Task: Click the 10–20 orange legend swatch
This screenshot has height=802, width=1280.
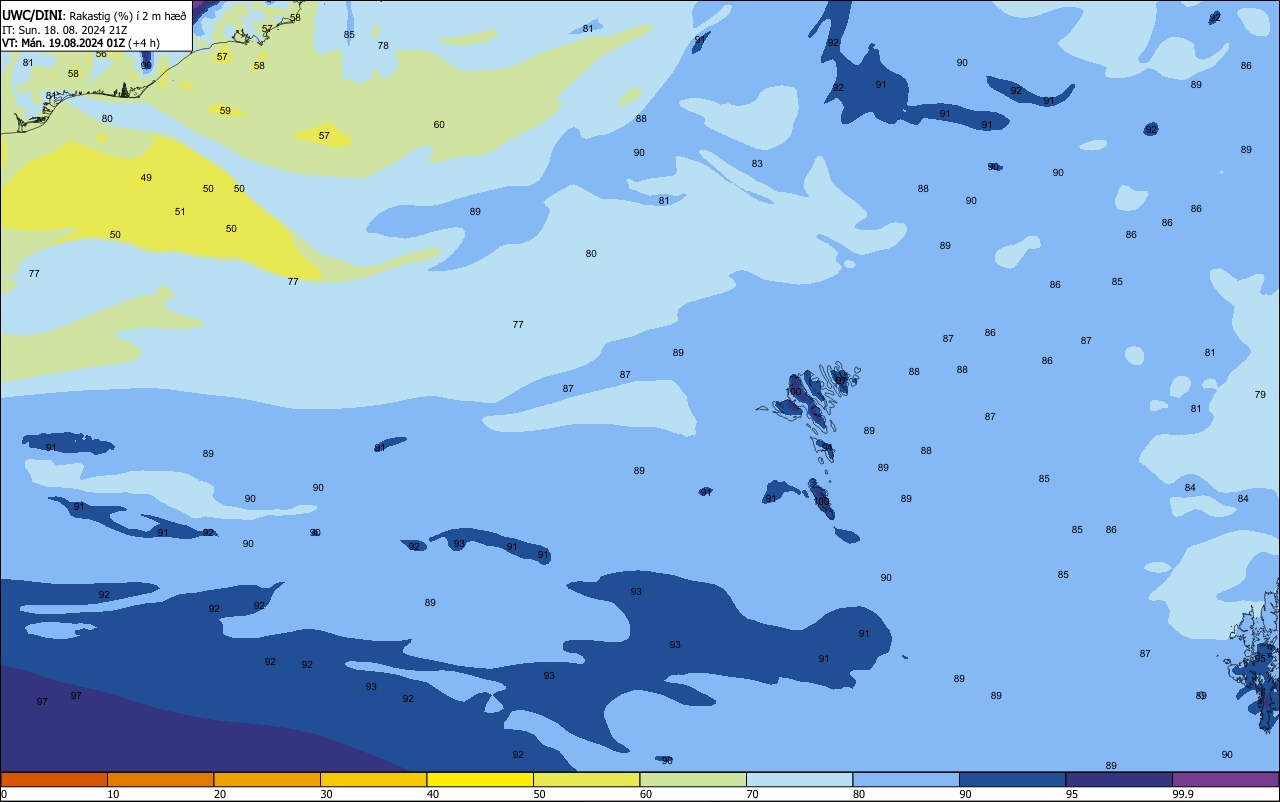Action: point(160,779)
